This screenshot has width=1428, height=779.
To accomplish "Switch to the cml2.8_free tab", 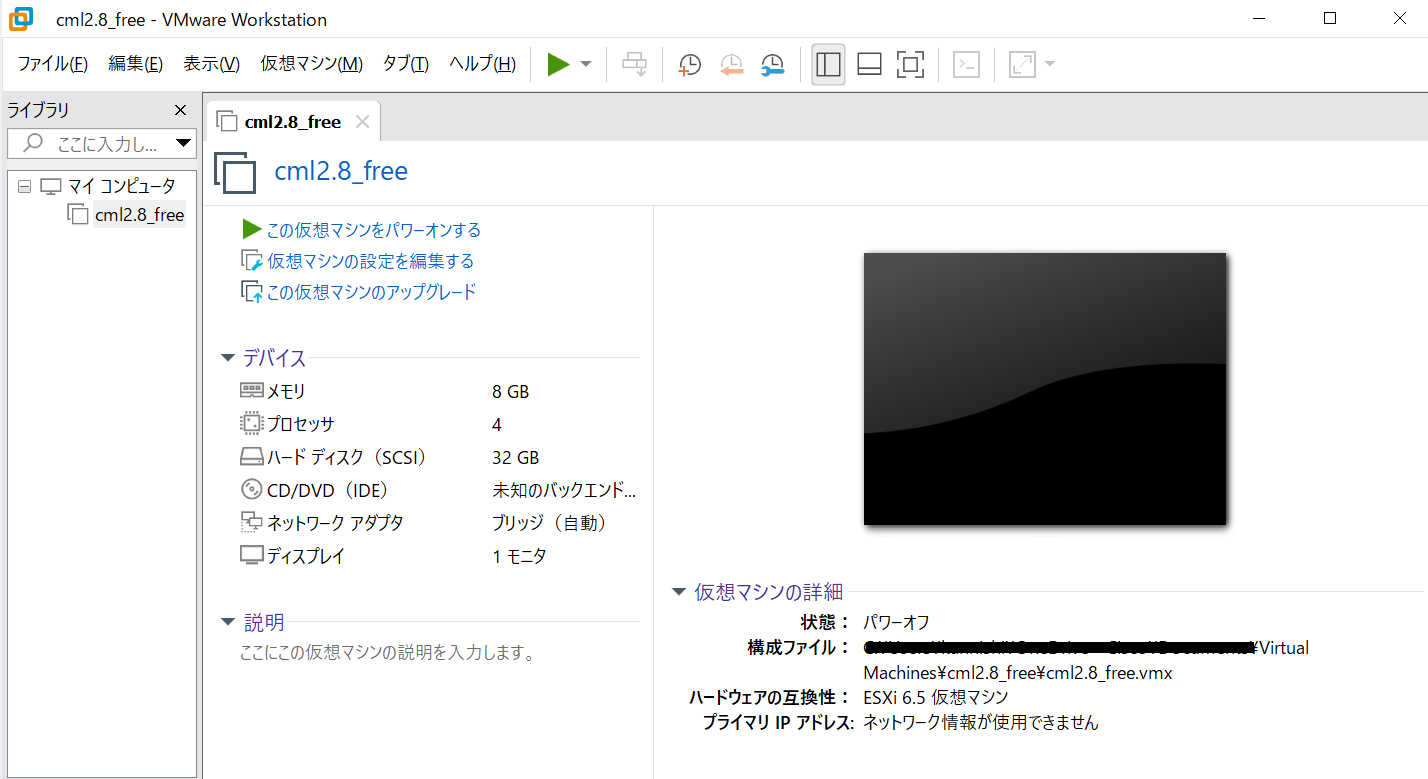I will coord(289,120).
